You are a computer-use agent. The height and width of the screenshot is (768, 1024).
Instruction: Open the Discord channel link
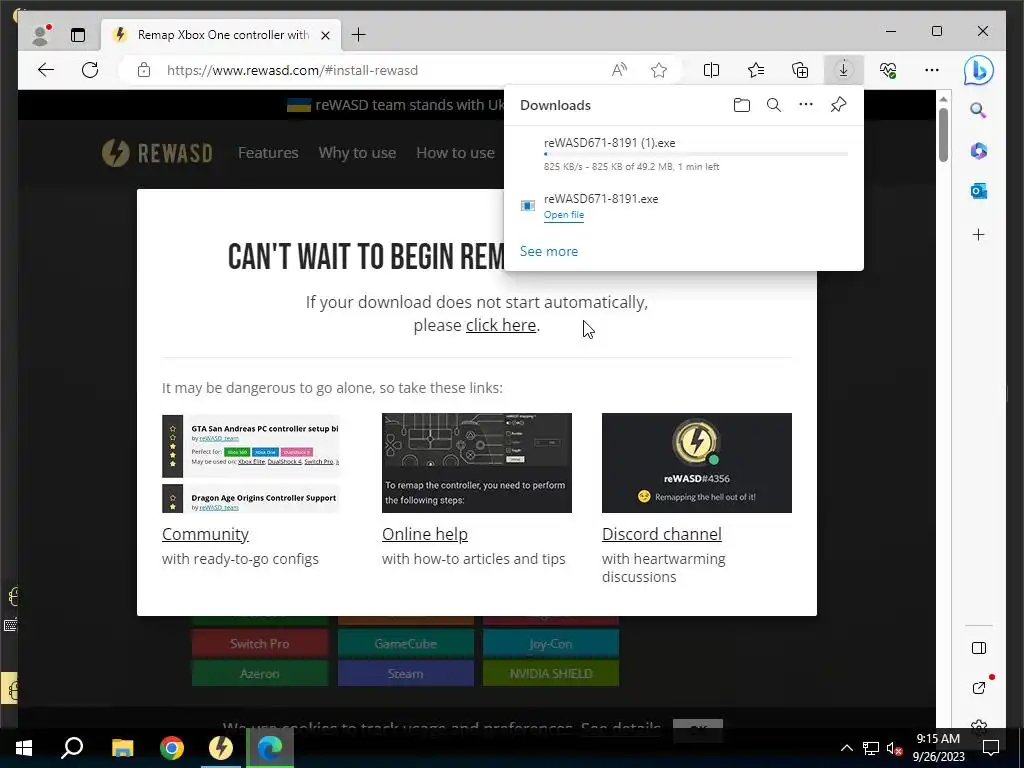click(x=662, y=534)
